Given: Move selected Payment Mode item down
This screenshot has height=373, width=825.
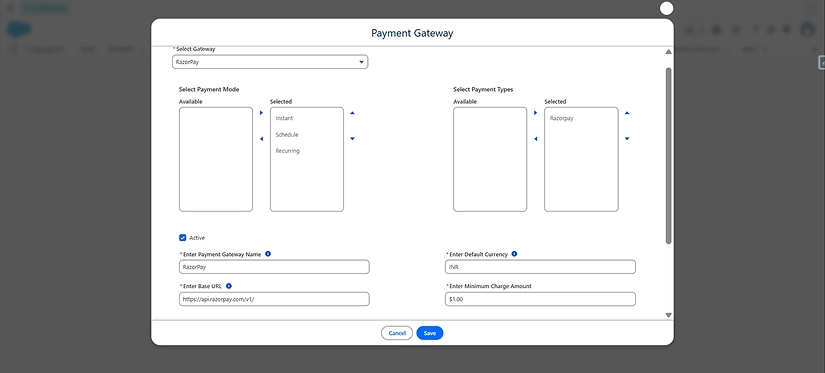Looking at the screenshot, I should click(353, 139).
